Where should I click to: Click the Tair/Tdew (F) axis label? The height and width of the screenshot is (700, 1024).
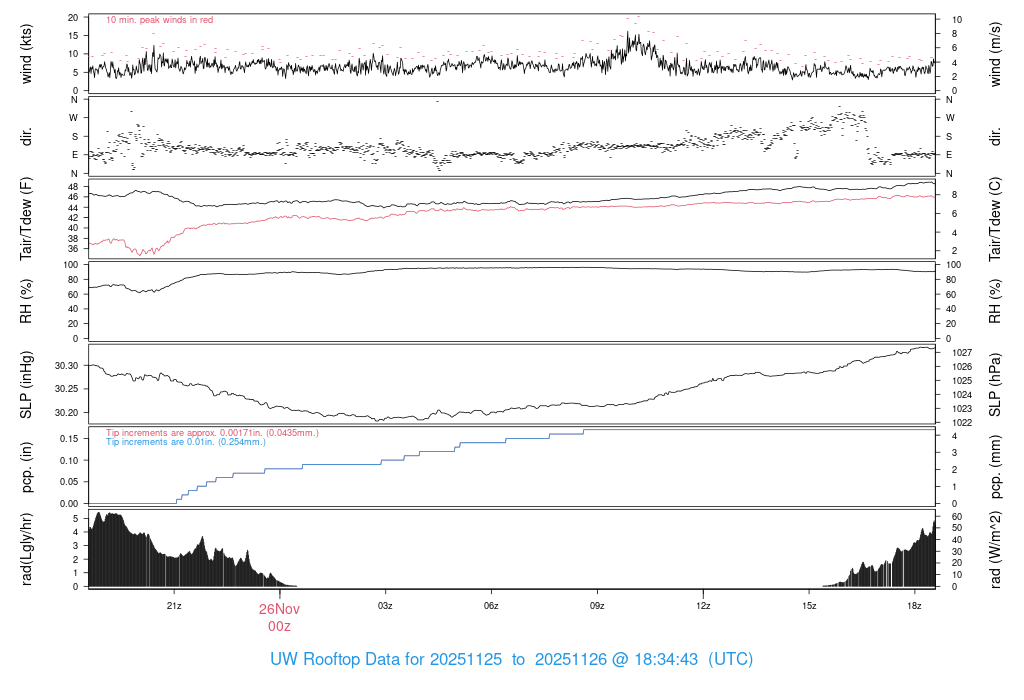click(x=26, y=219)
